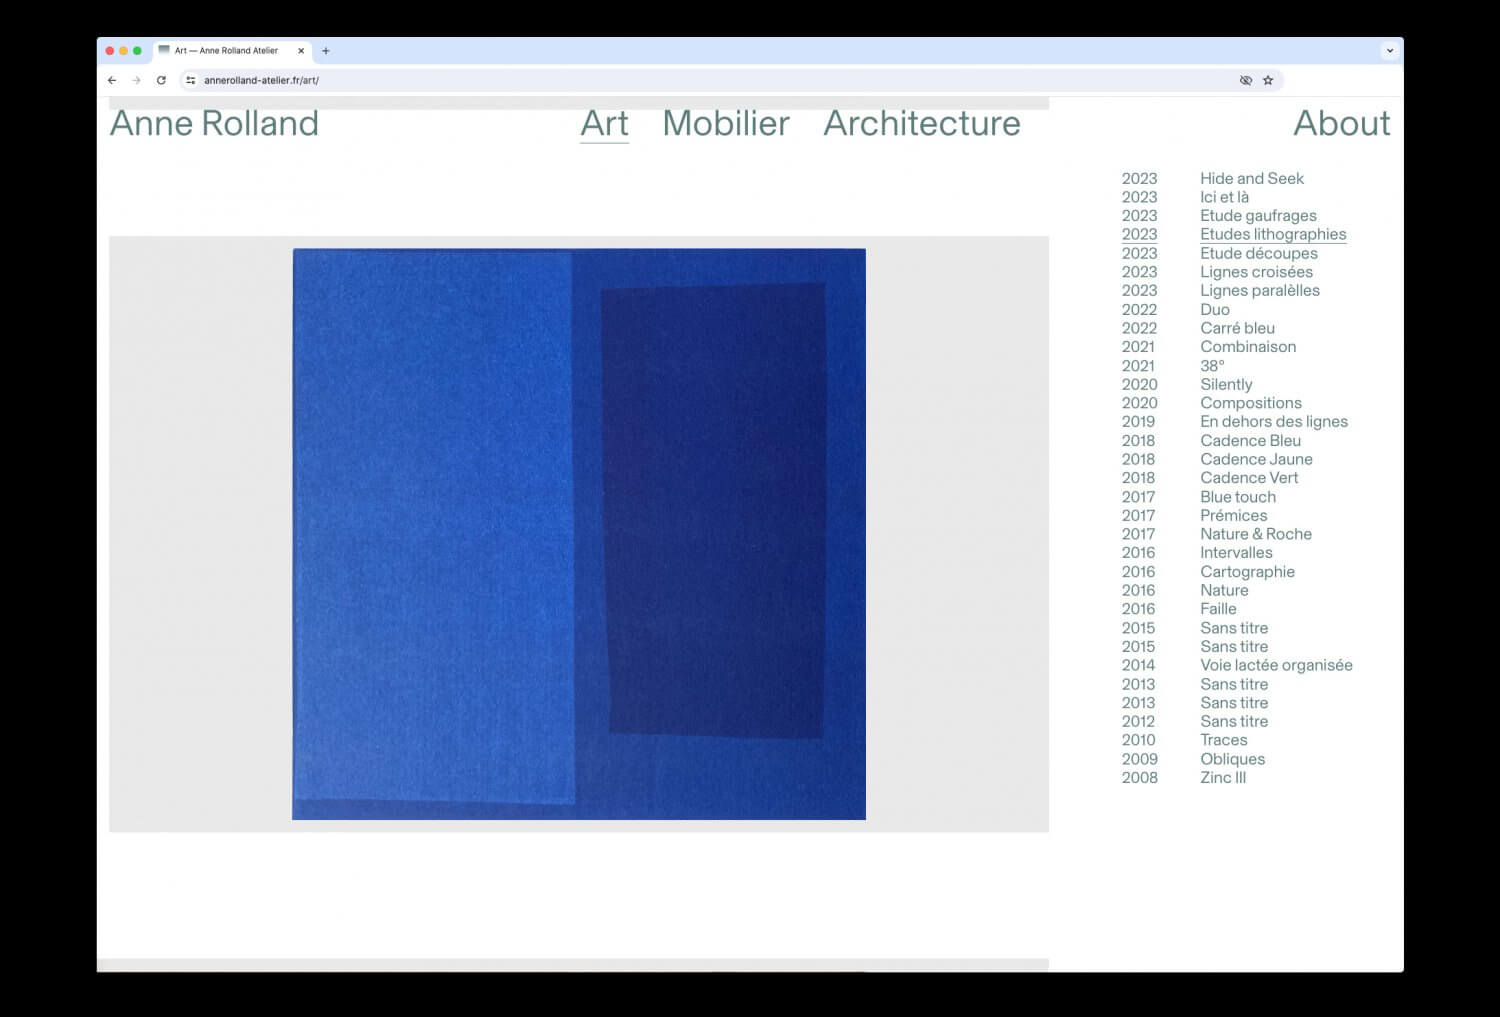
Task: Reload the page with the refresh icon
Action: tap(161, 80)
